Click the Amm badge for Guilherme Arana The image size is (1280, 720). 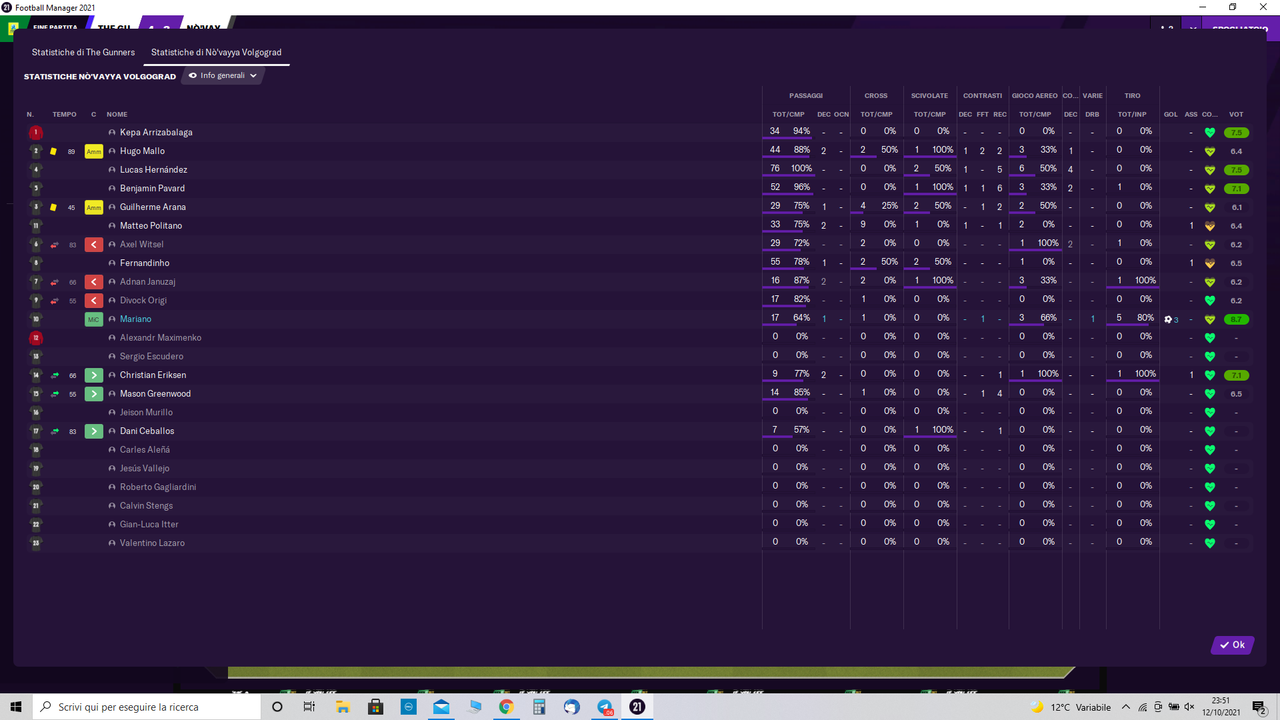(94, 207)
